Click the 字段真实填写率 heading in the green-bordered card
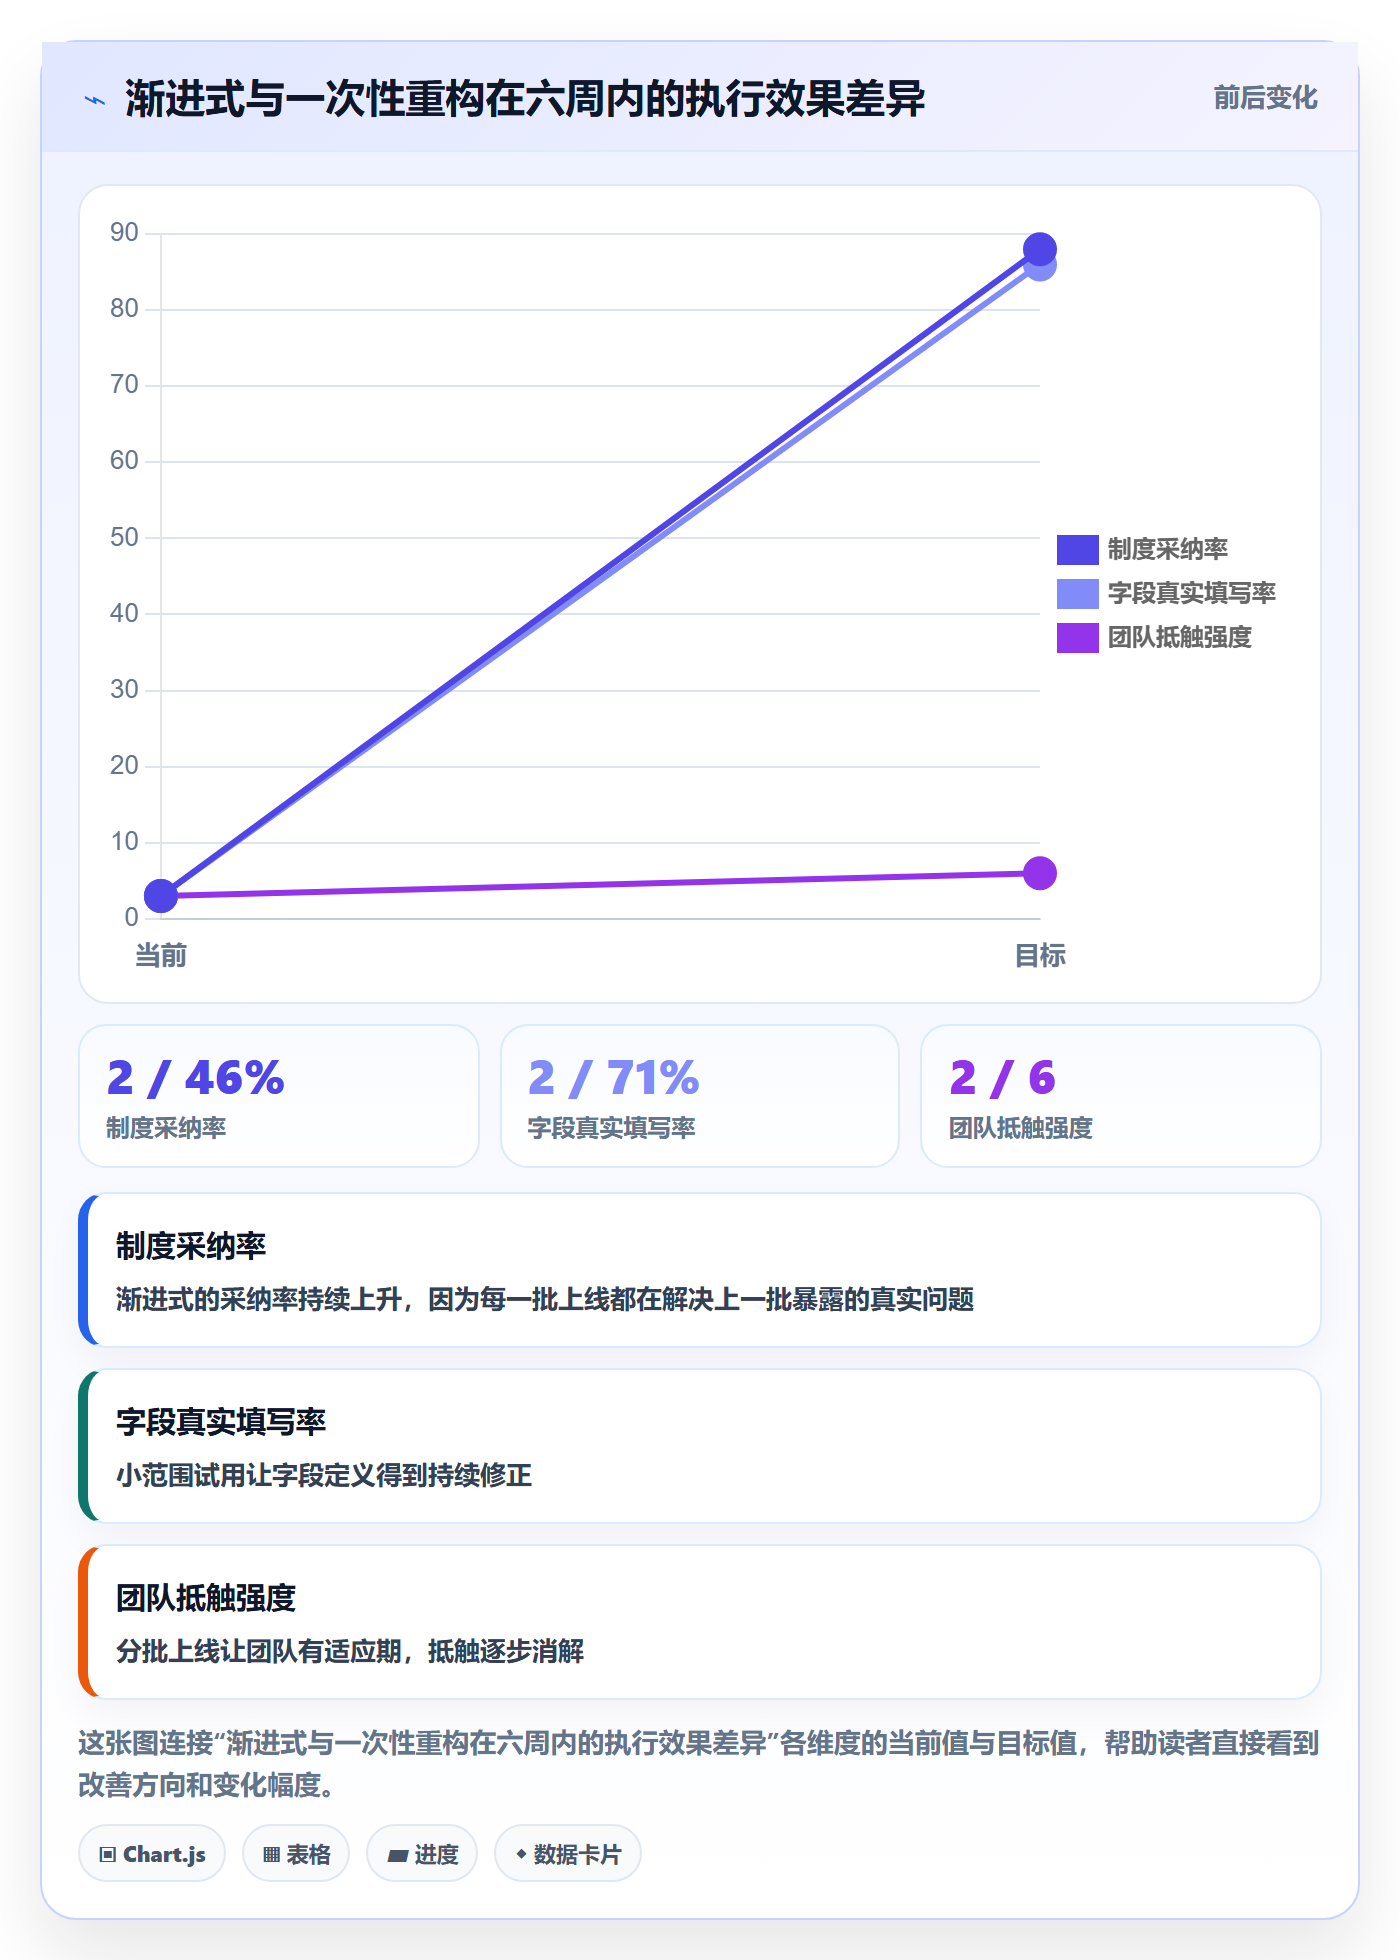The width and height of the screenshot is (1400, 1960). point(221,1422)
